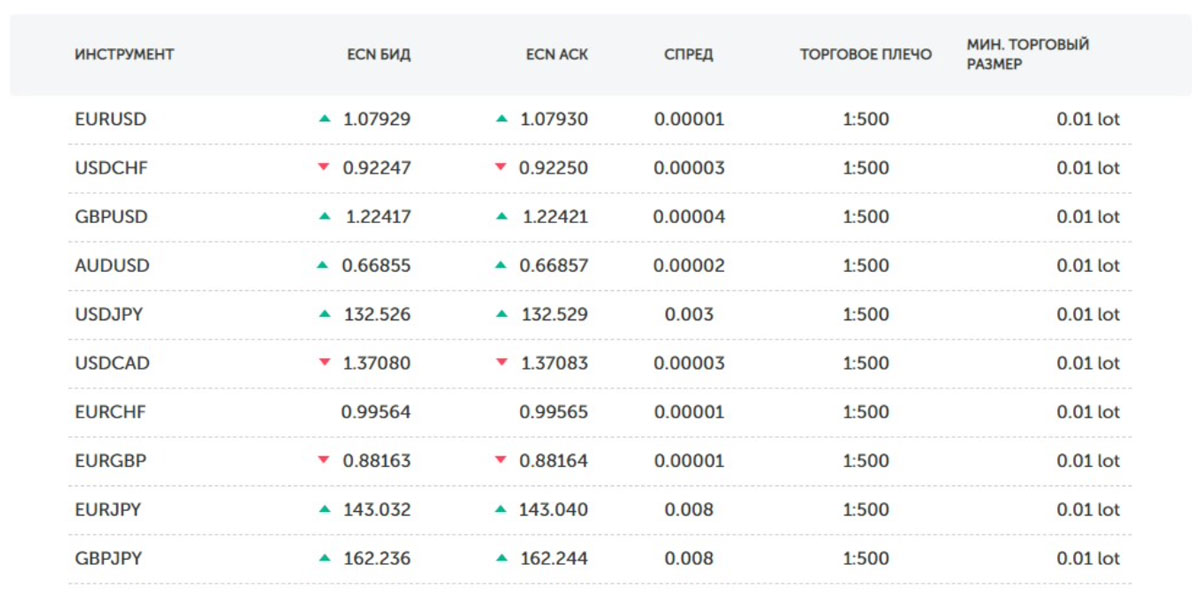
Task: Click the red down arrow beside USDCAD ask
Action: (502, 362)
